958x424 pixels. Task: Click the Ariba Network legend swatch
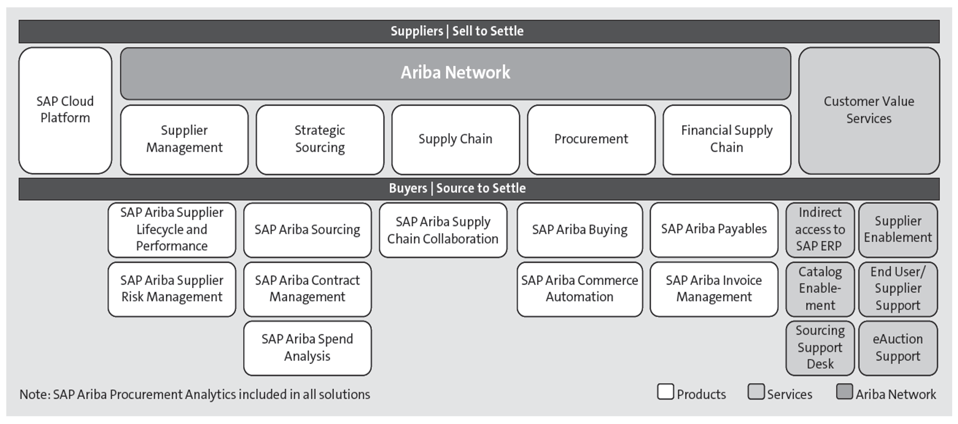[x=844, y=393]
